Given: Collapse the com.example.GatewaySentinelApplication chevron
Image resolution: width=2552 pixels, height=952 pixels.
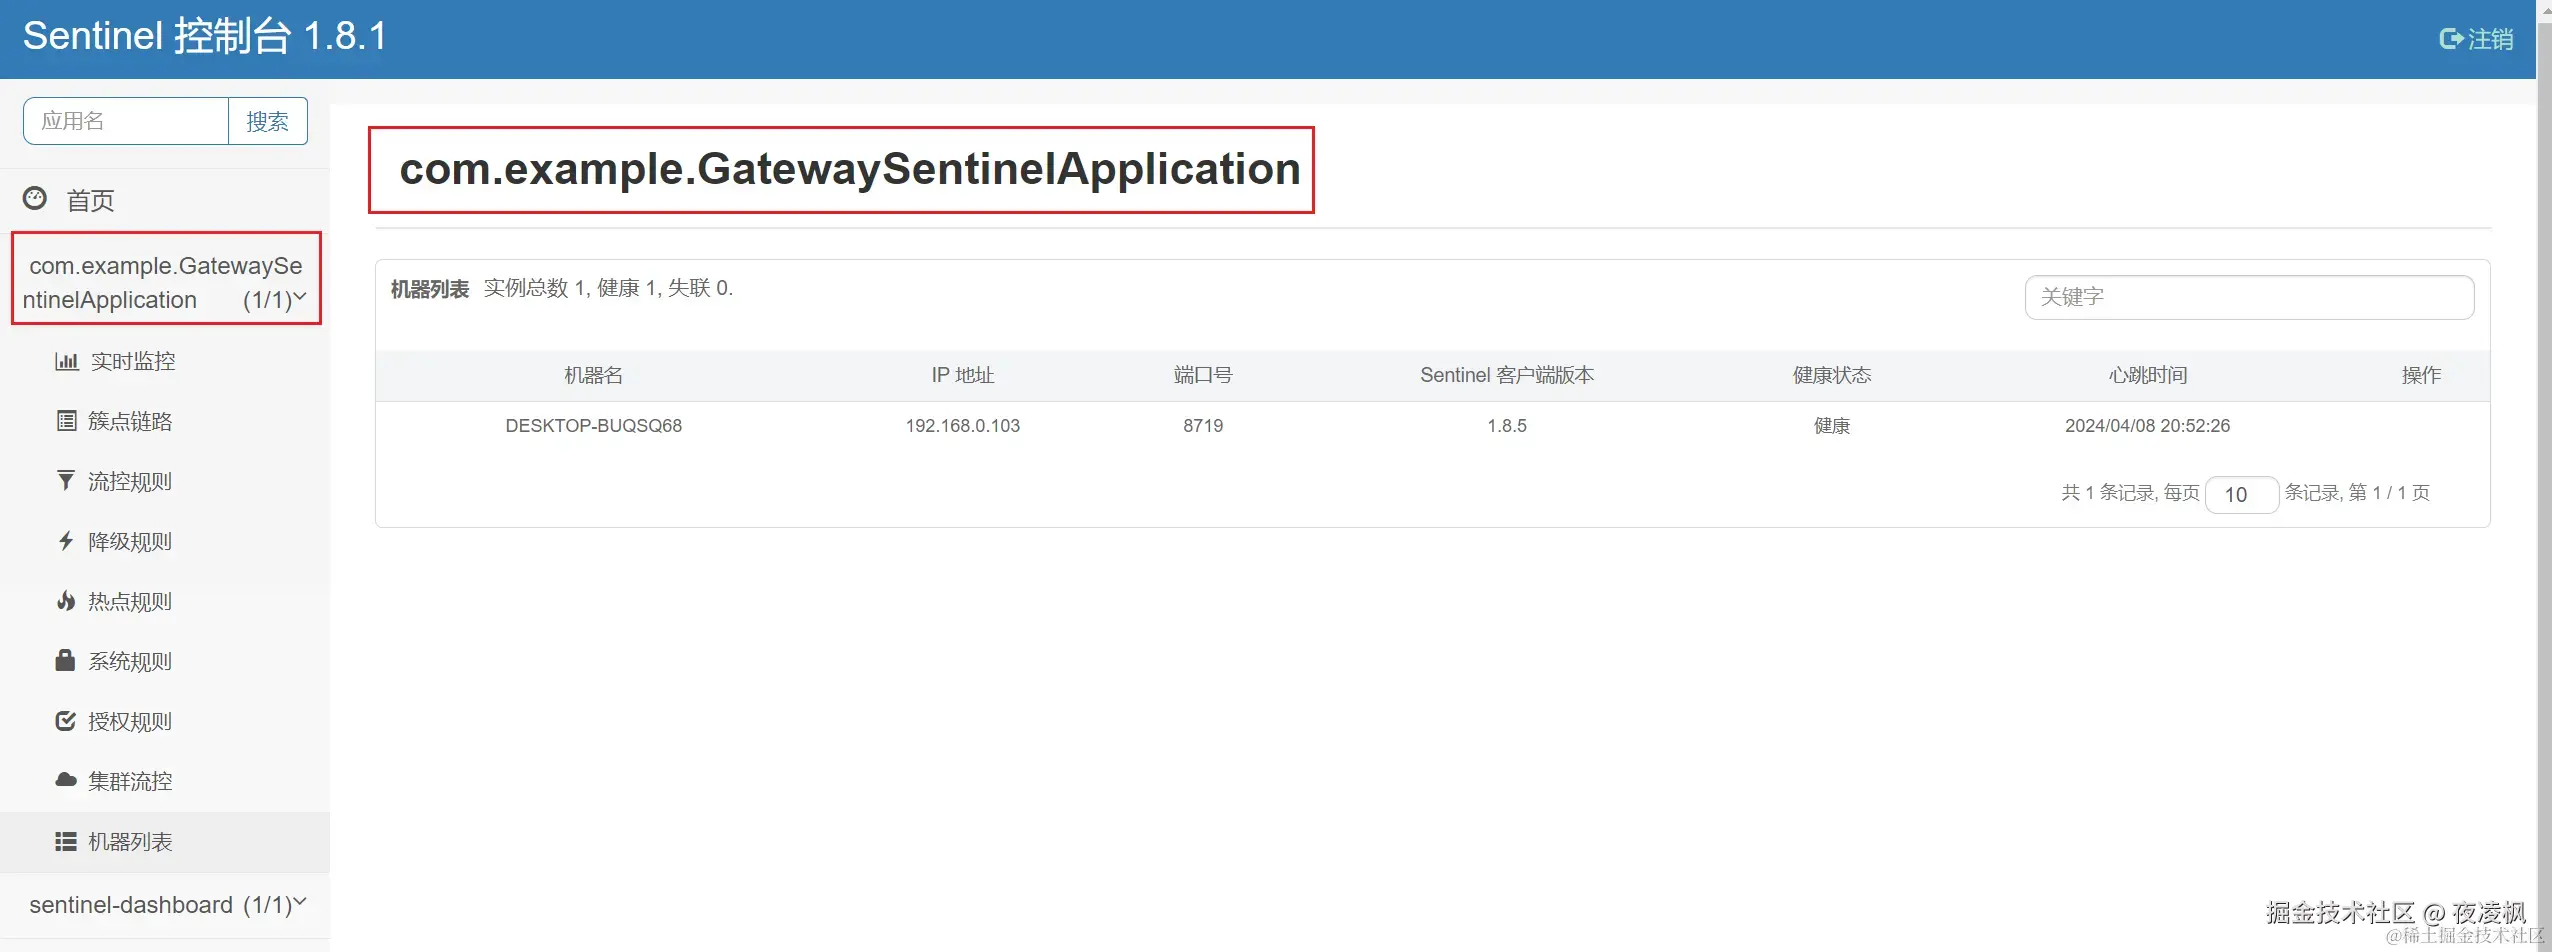Looking at the screenshot, I should [x=300, y=296].
